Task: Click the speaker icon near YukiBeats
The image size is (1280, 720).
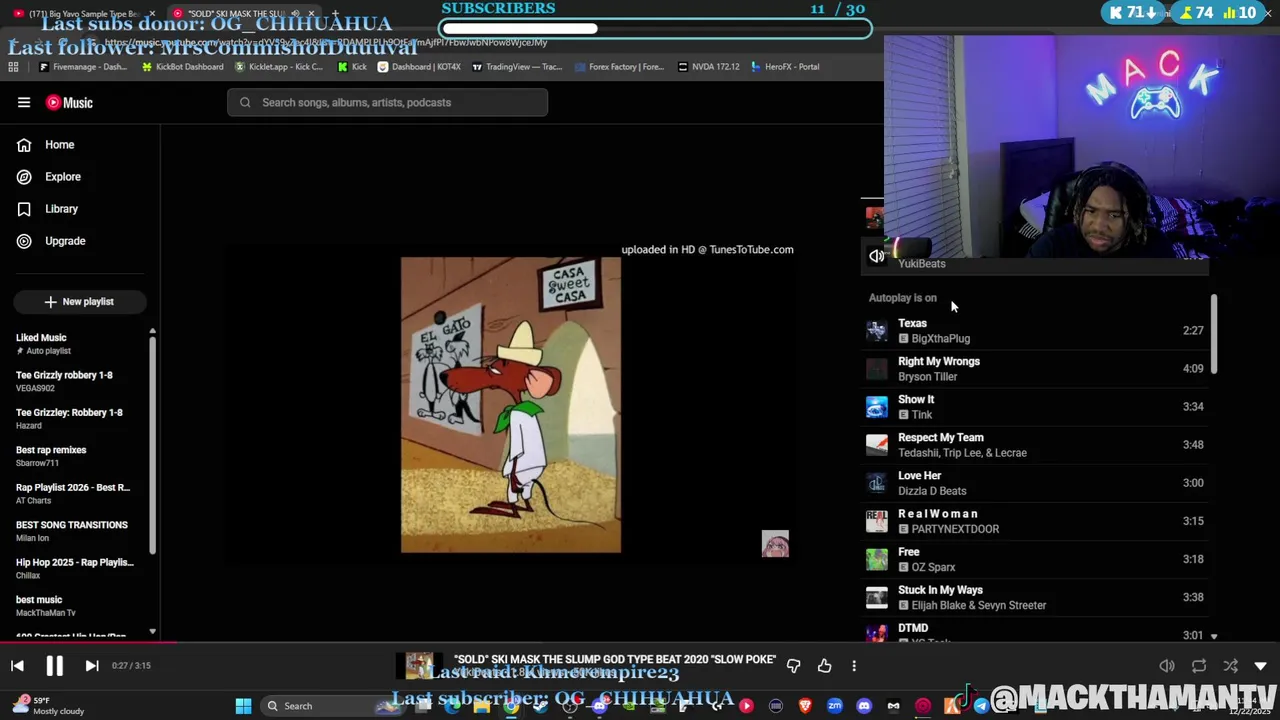Action: [x=877, y=256]
